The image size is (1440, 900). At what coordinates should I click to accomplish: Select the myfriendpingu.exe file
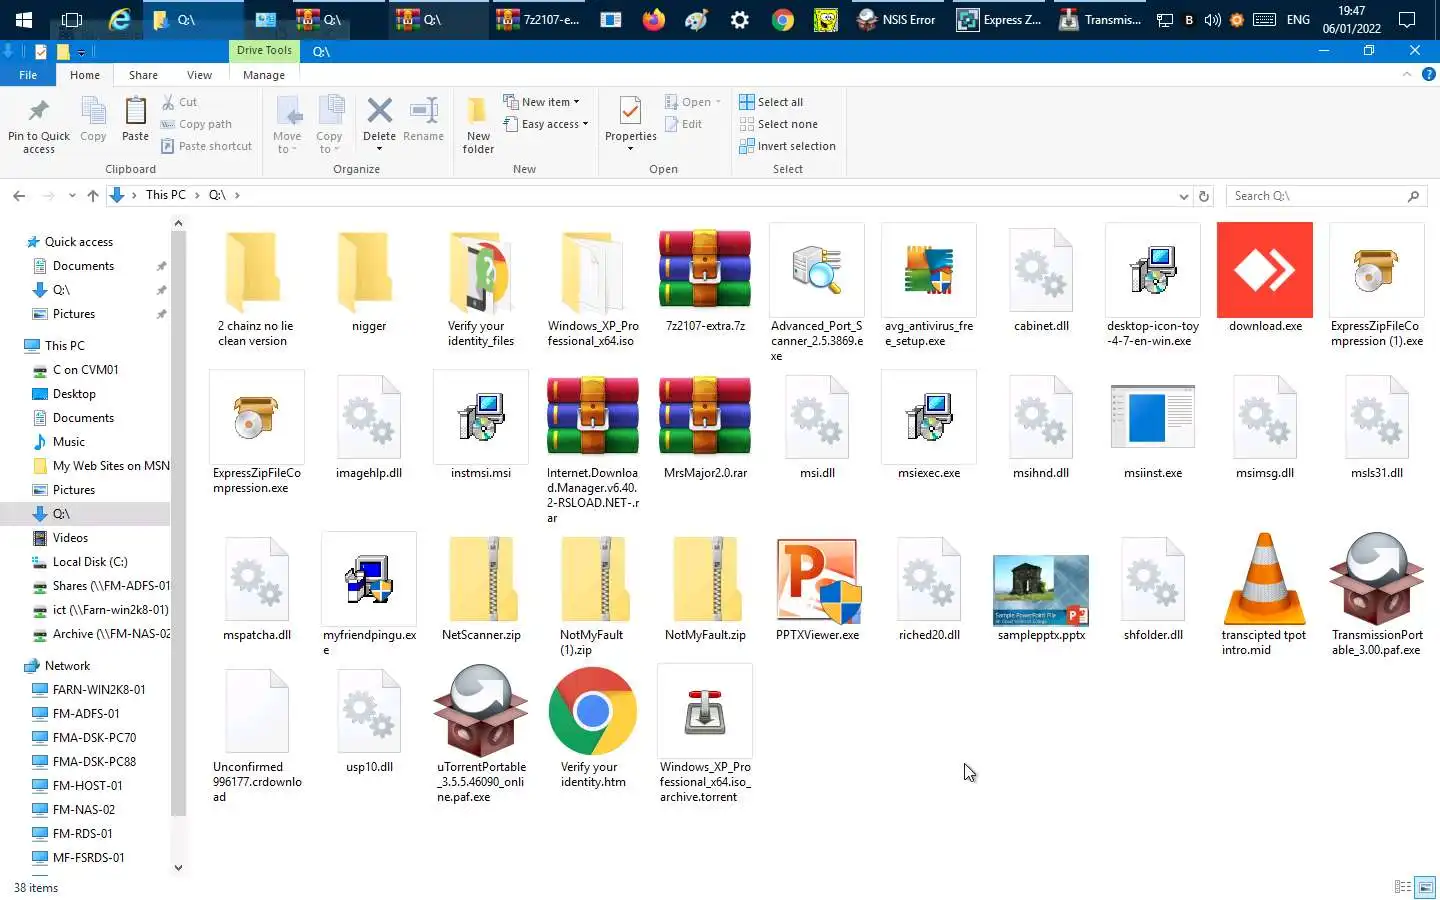369,594
